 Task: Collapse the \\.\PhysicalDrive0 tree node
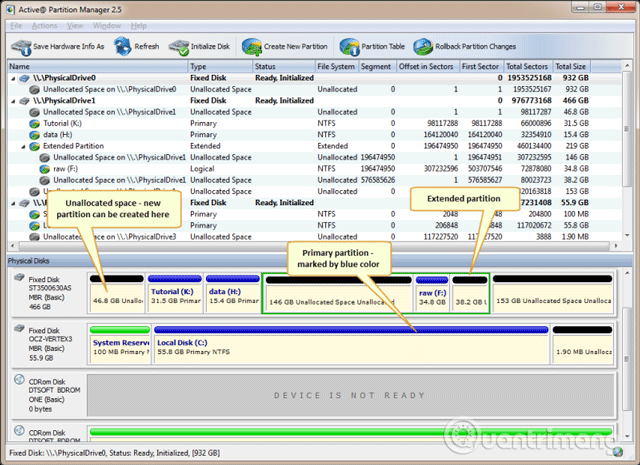[14, 78]
